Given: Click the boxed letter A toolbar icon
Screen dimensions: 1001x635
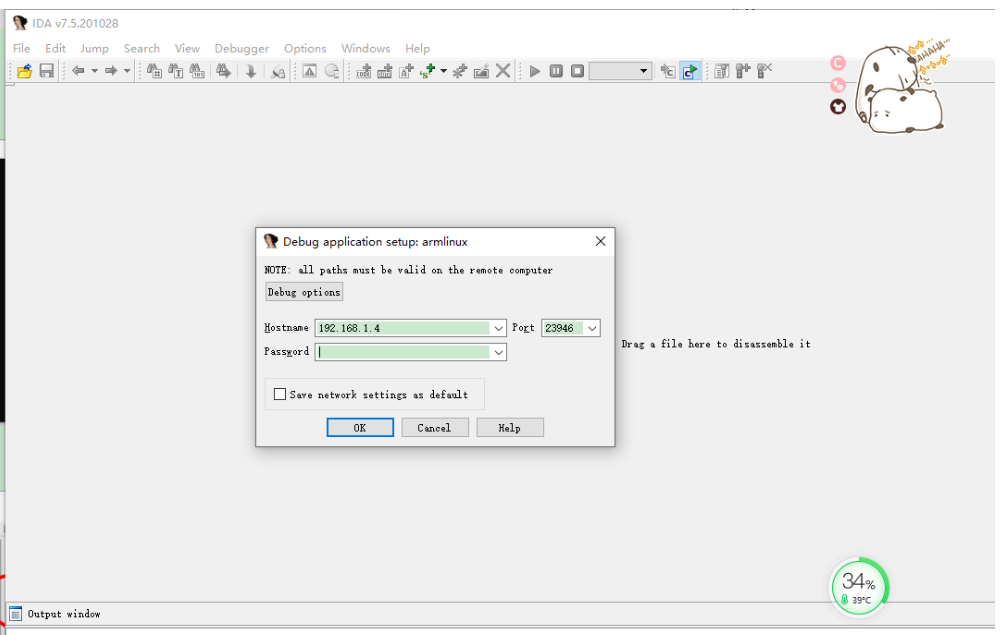Looking at the screenshot, I should click(310, 71).
